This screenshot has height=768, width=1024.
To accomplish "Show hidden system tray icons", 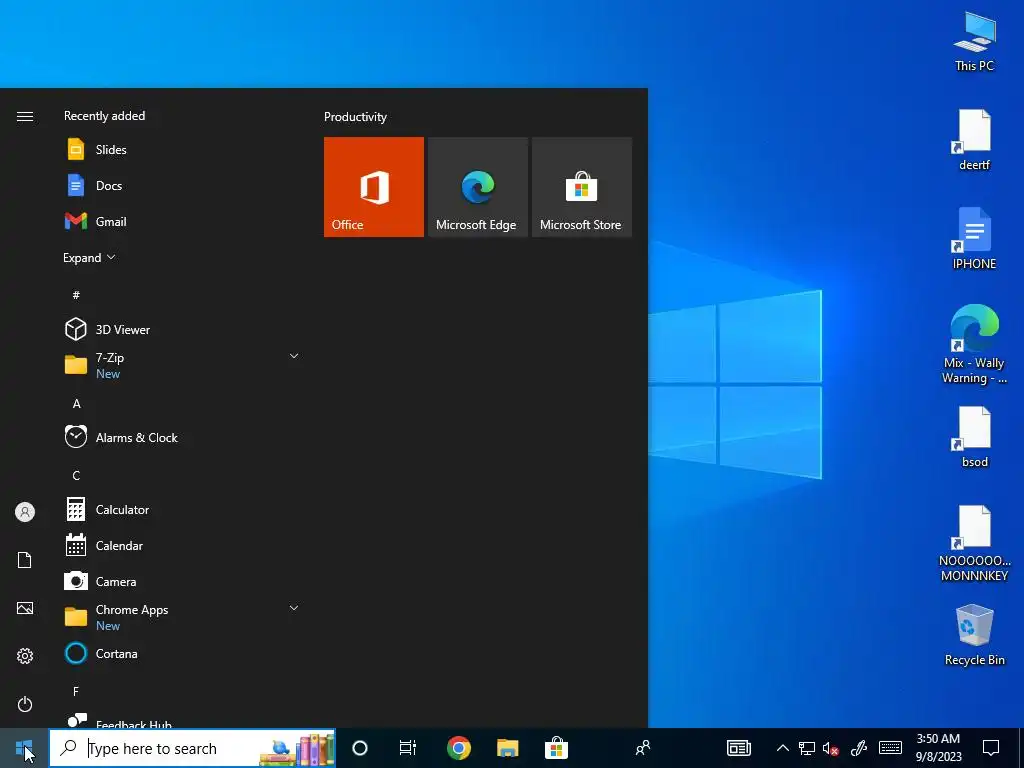I will tap(782, 748).
